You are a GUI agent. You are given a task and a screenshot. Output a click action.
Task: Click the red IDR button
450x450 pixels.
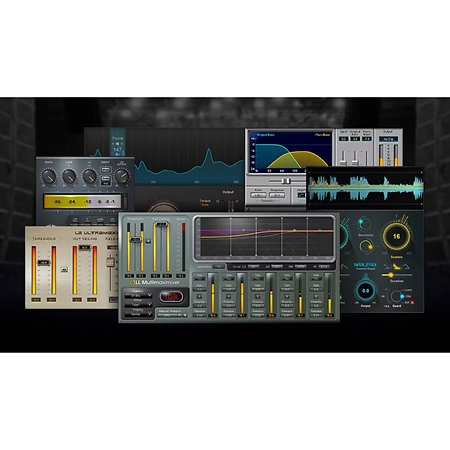click(171, 296)
